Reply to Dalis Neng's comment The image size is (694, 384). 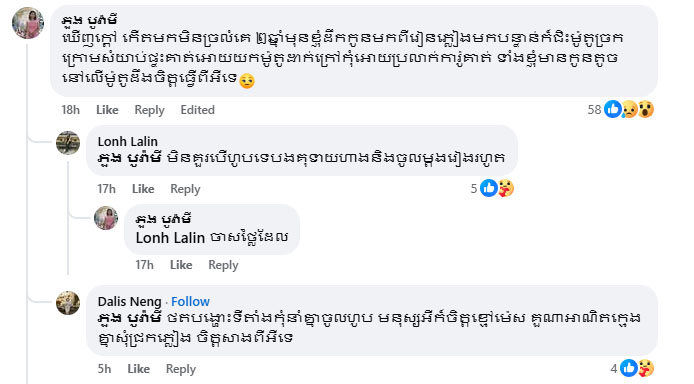(181, 369)
